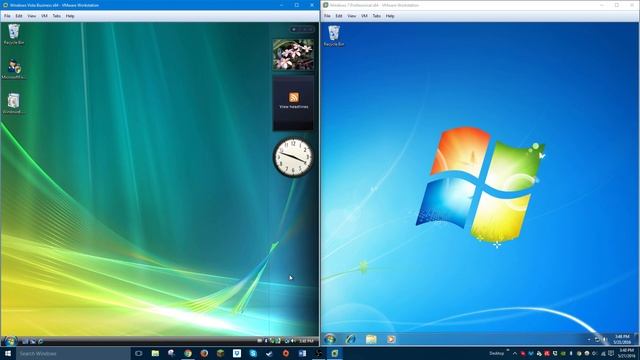This screenshot has width=640, height=360.
Task: Open Edit menu in the Windows 7 VMware window
Action: tap(339, 16)
